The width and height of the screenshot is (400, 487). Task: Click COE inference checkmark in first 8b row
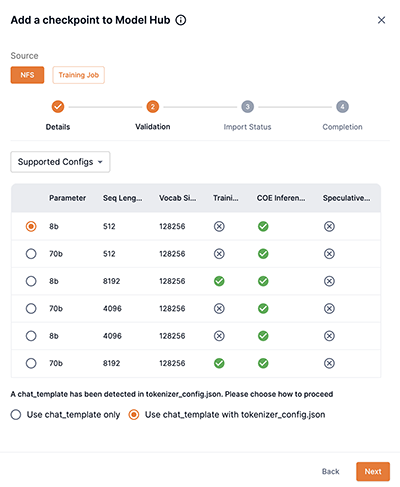[x=263, y=226]
